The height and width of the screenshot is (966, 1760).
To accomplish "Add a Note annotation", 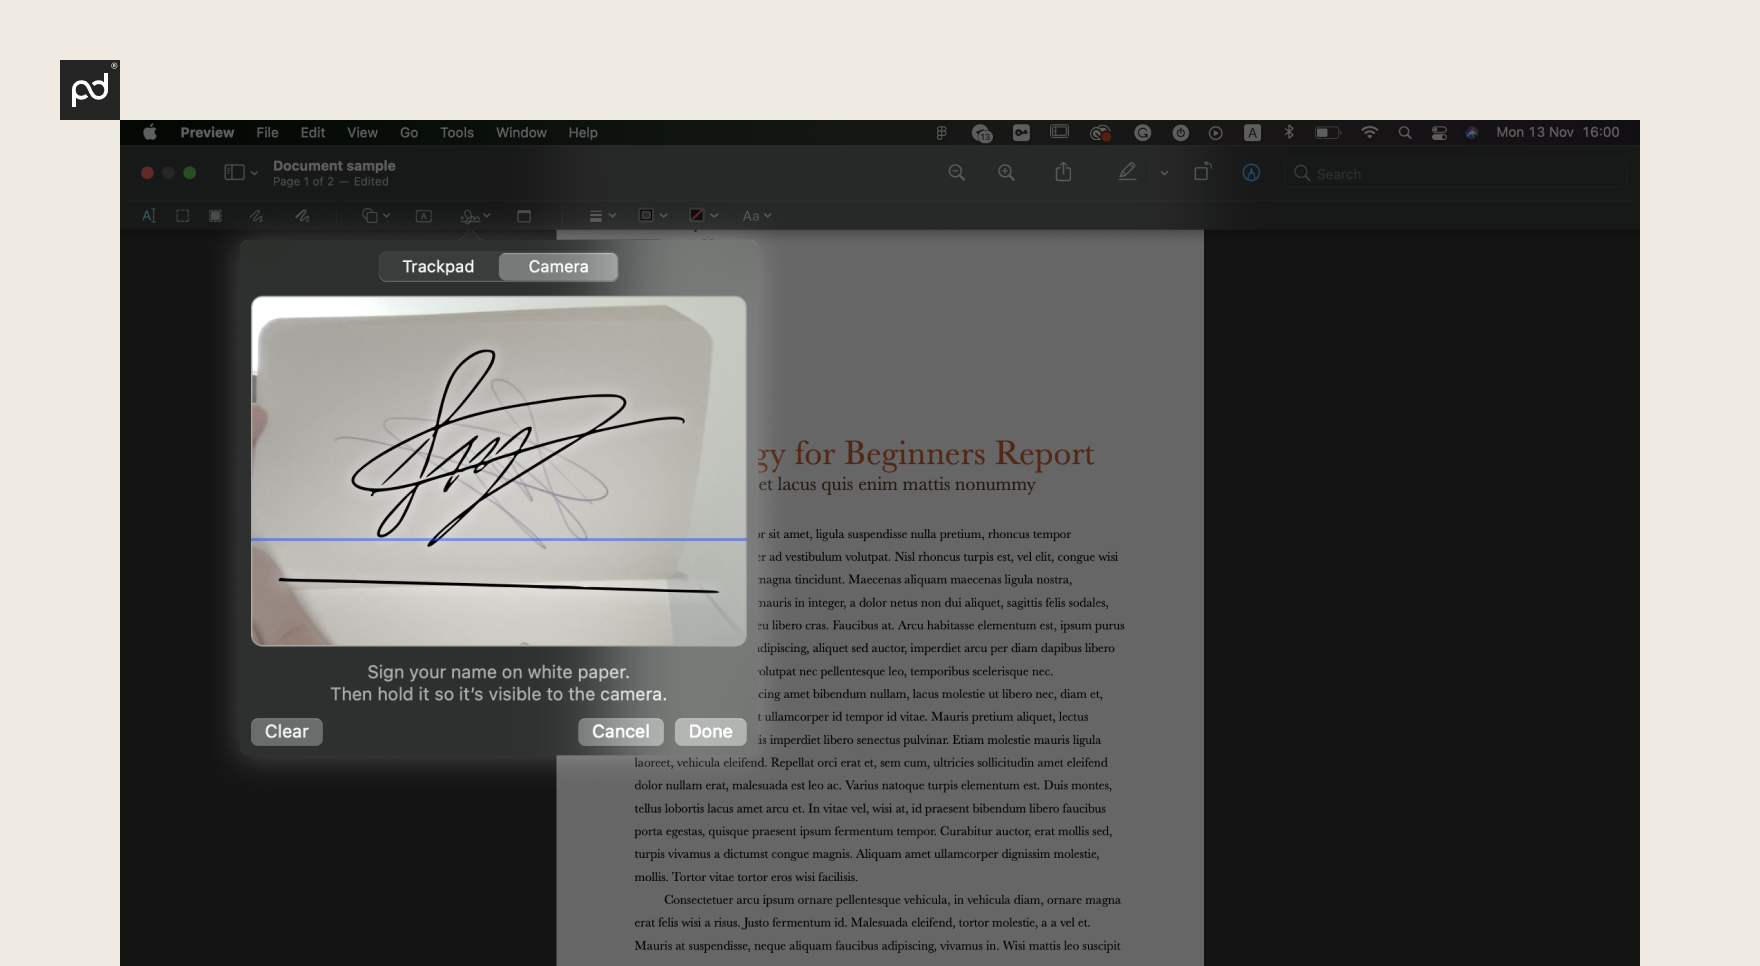I will (x=524, y=215).
